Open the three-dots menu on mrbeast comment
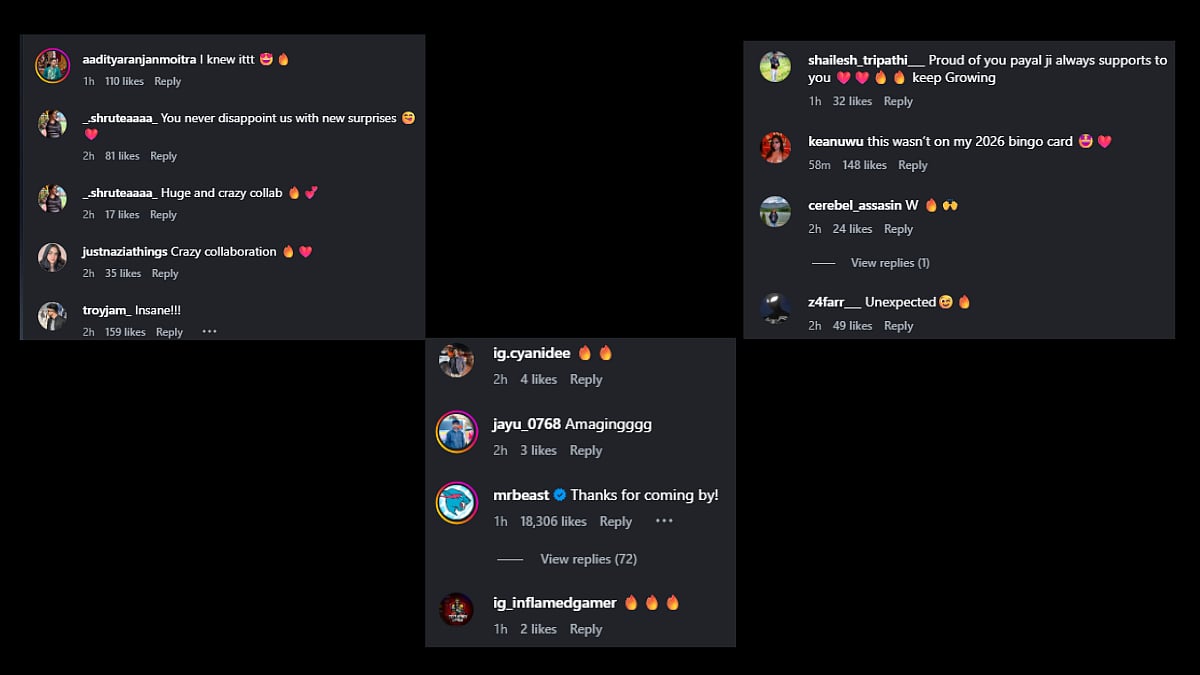Viewport: 1200px width, 675px height. click(665, 521)
